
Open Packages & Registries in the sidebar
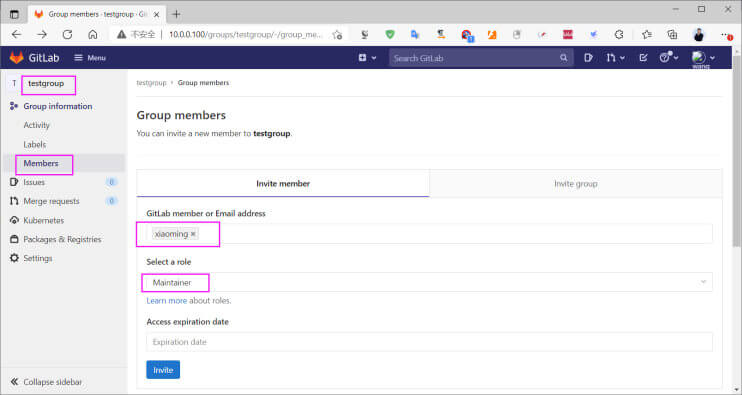pos(62,239)
